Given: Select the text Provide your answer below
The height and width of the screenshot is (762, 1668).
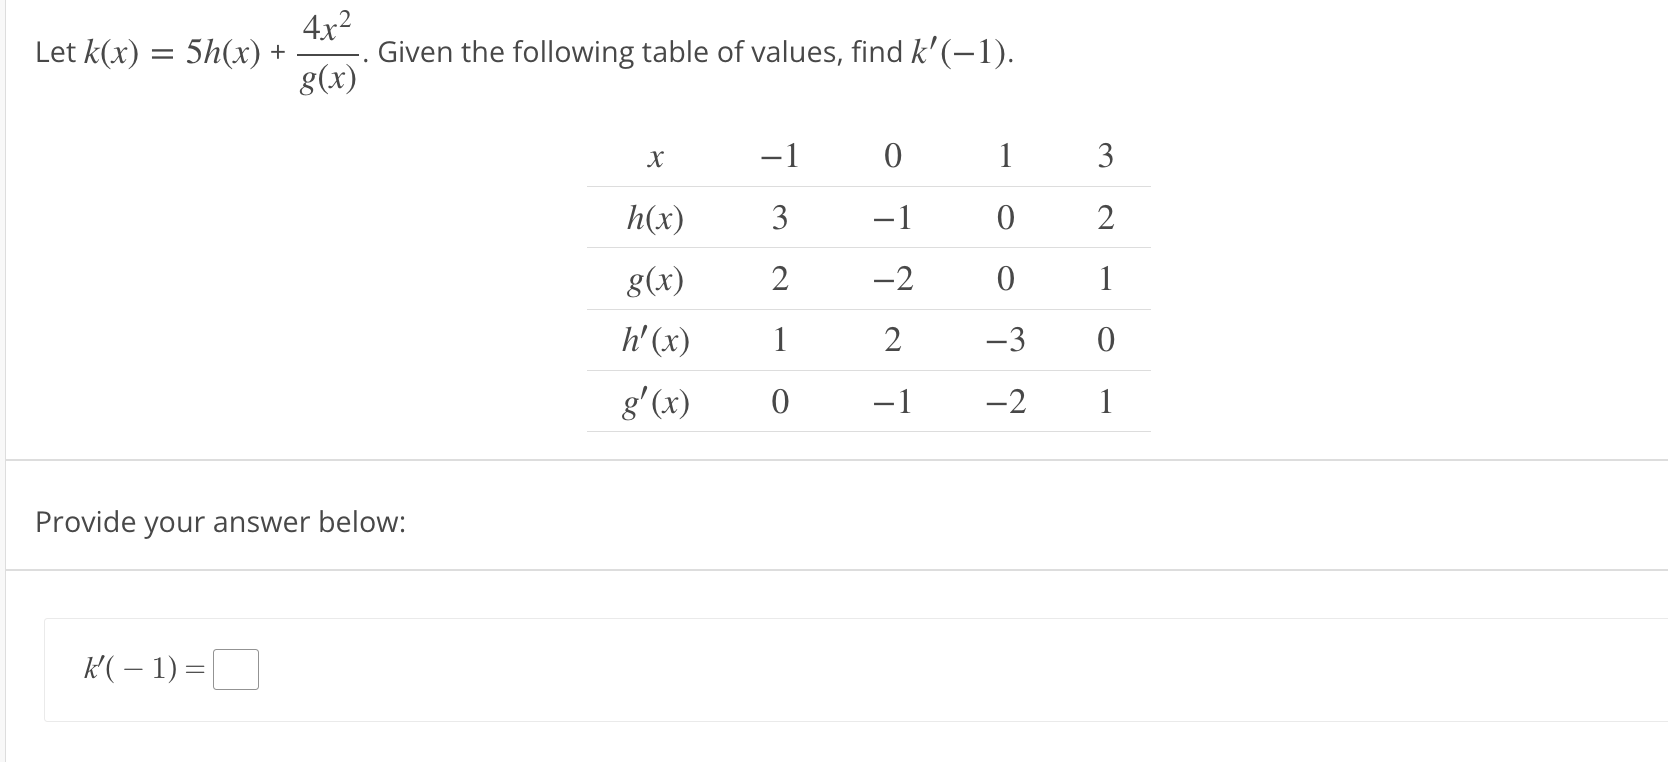Looking at the screenshot, I should tap(219, 522).
